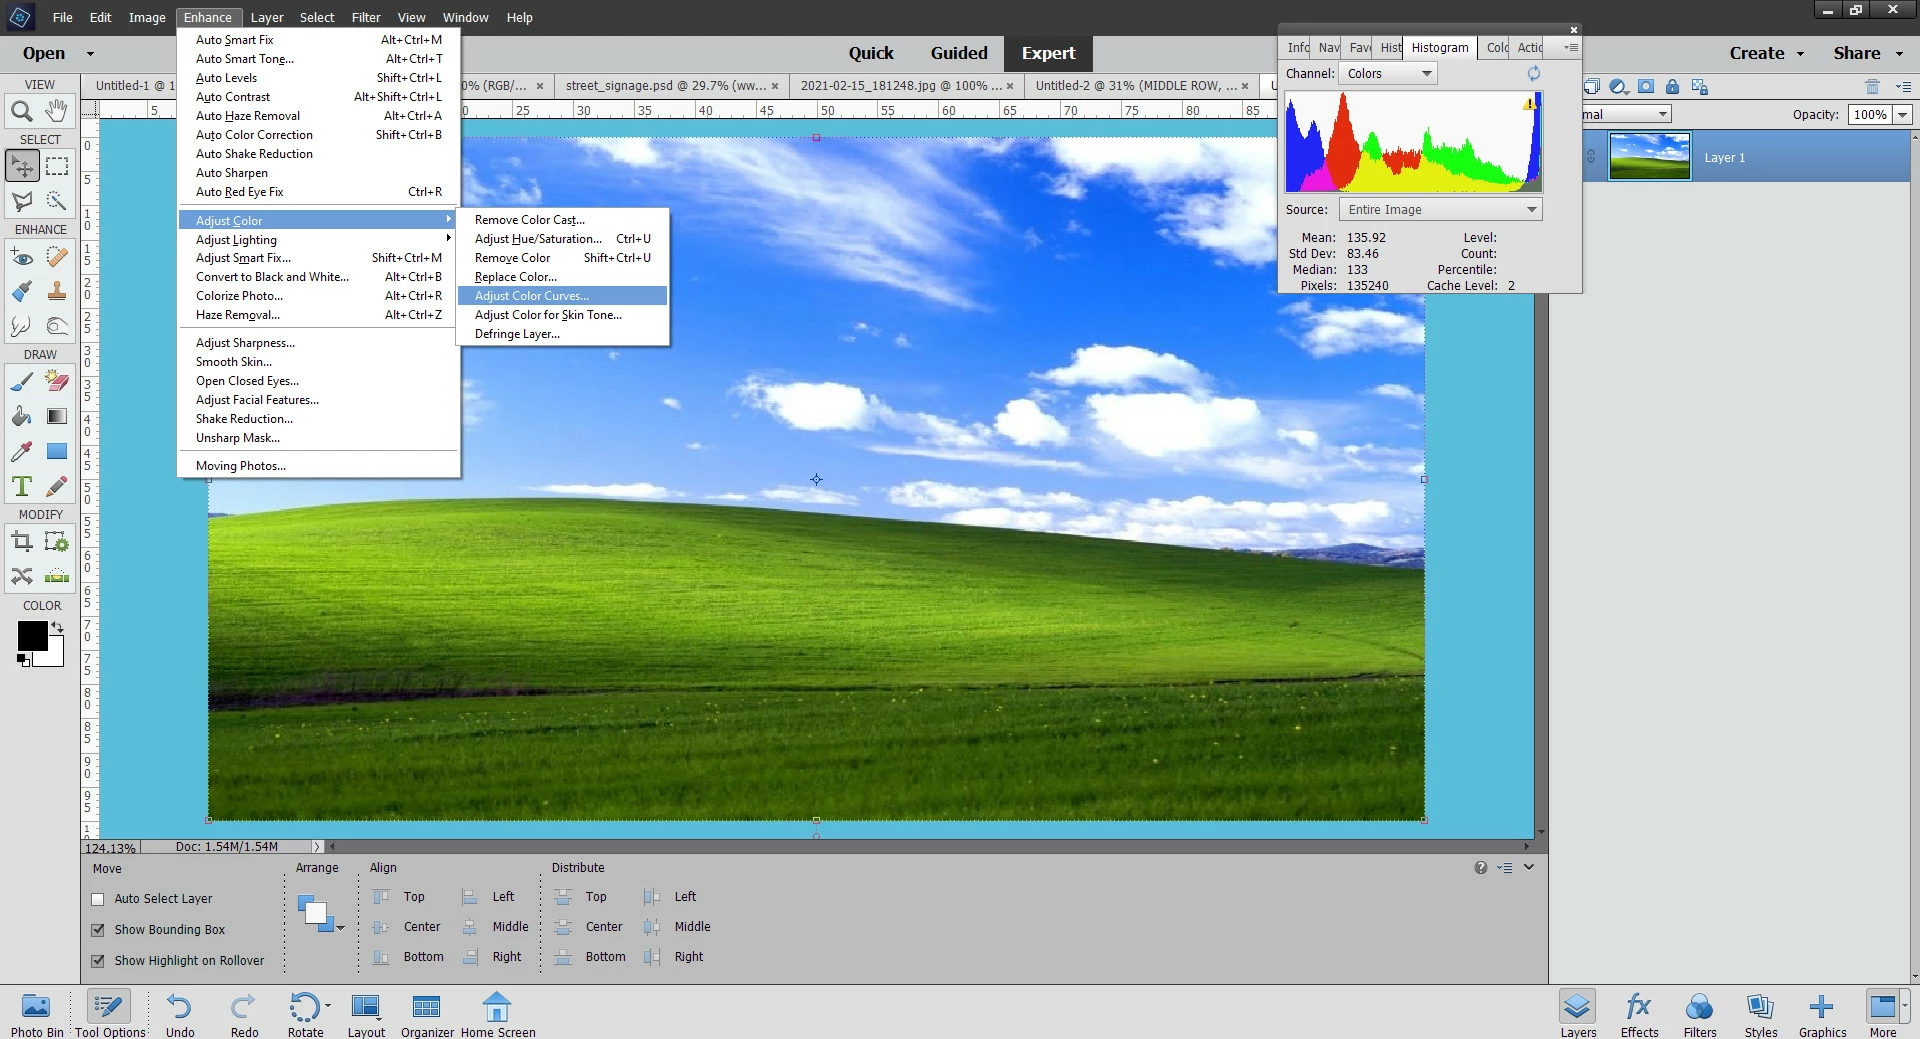This screenshot has width=1920, height=1039.
Task: Toggle the Auto Select Layer checkbox
Action: (98, 899)
